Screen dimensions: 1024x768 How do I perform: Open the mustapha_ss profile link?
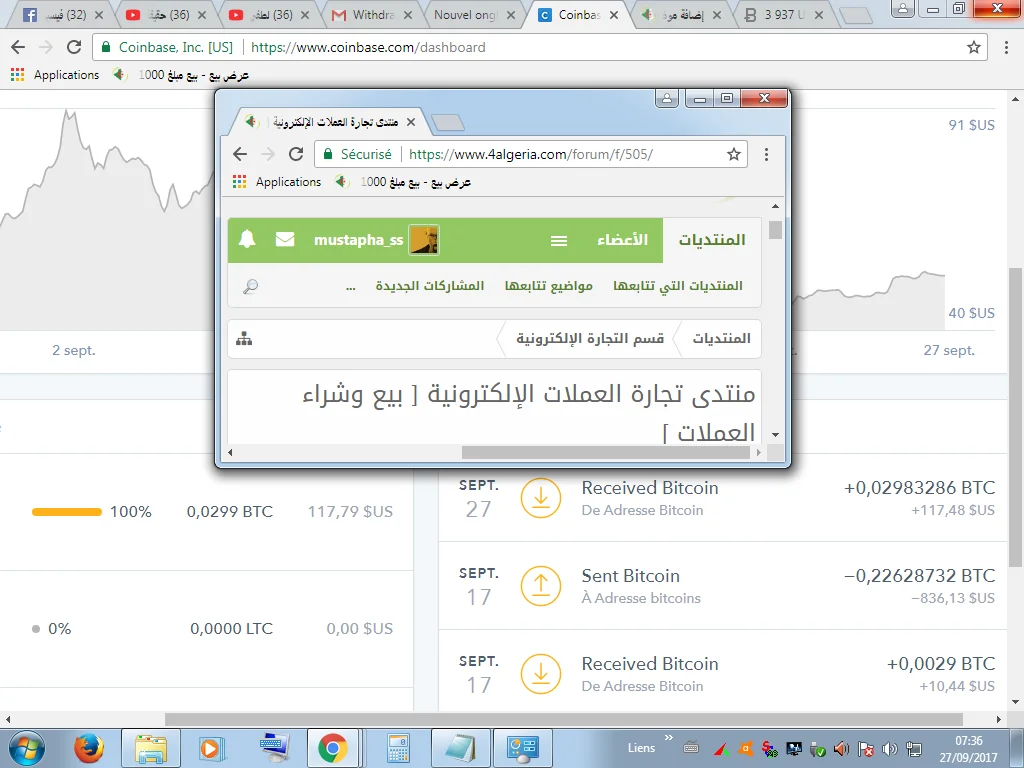pos(359,240)
